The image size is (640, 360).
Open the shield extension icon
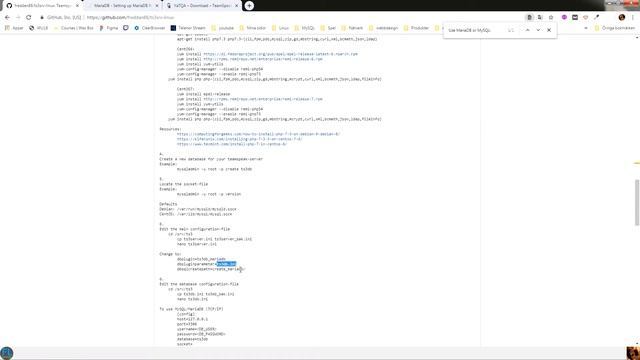(586, 18)
